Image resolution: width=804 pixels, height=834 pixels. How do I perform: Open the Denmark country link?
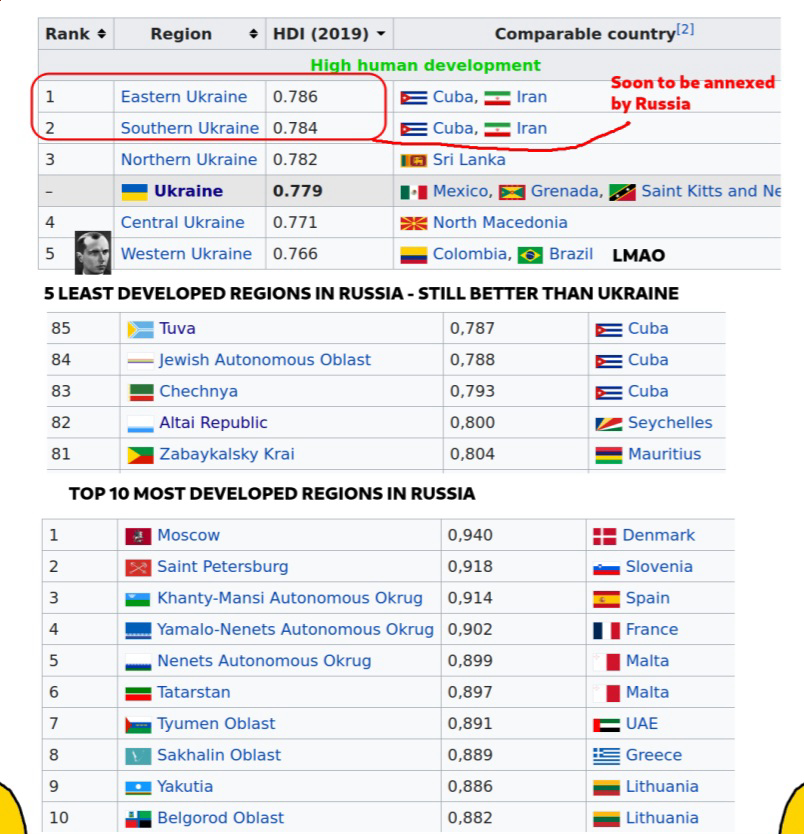[658, 535]
